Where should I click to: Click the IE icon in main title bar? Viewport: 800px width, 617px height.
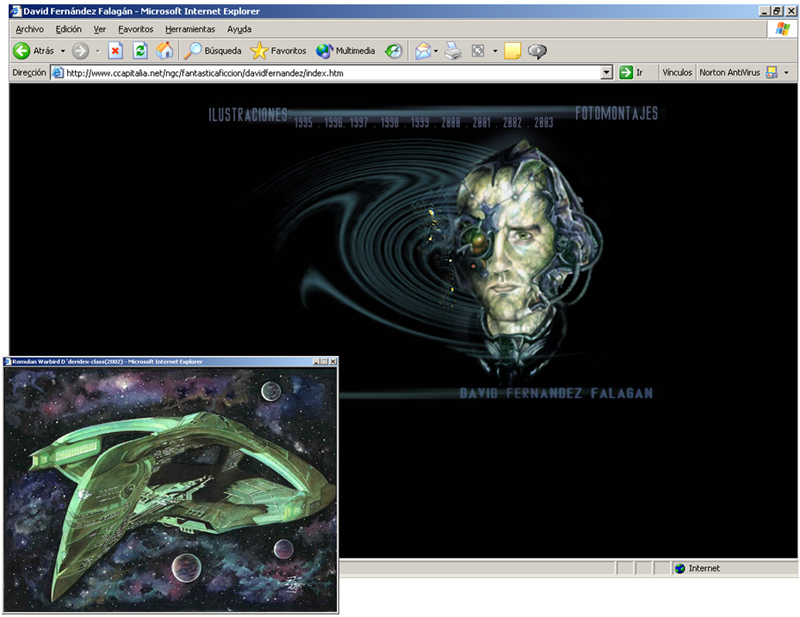(x=16, y=11)
